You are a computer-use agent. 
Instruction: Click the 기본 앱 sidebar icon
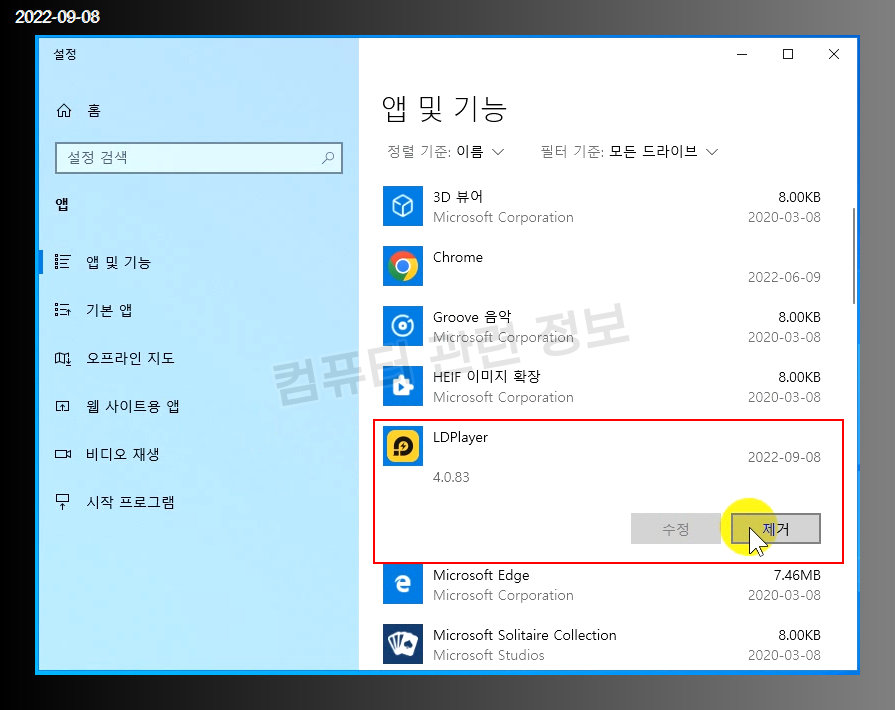pos(62,310)
